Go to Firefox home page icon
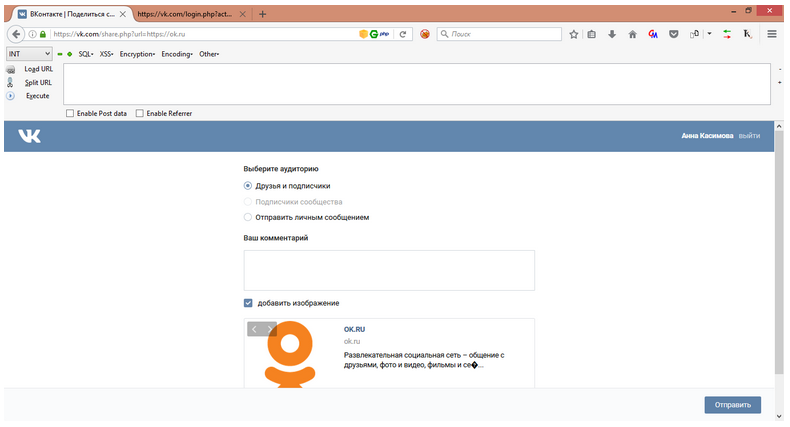The width and height of the screenshot is (790, 427). pyautogui.click(x=632, y=34)
